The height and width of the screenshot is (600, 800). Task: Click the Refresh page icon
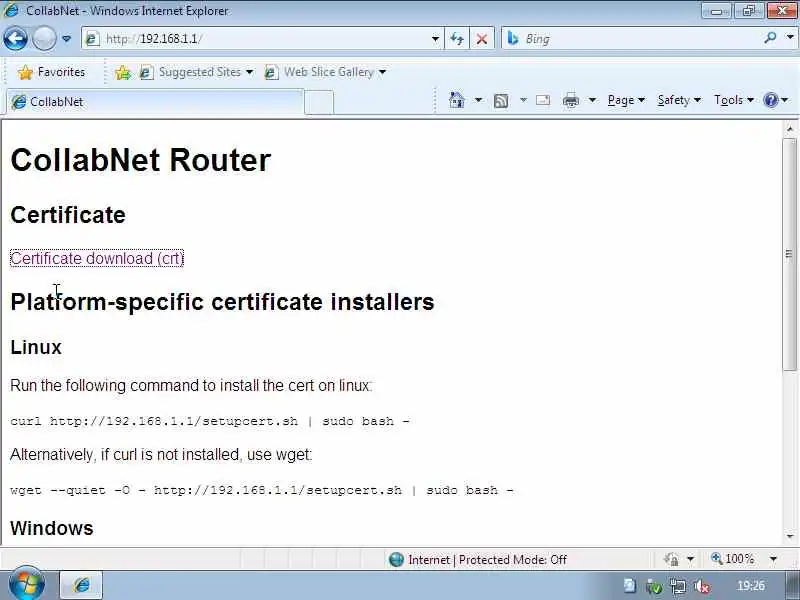click(457, 39)
